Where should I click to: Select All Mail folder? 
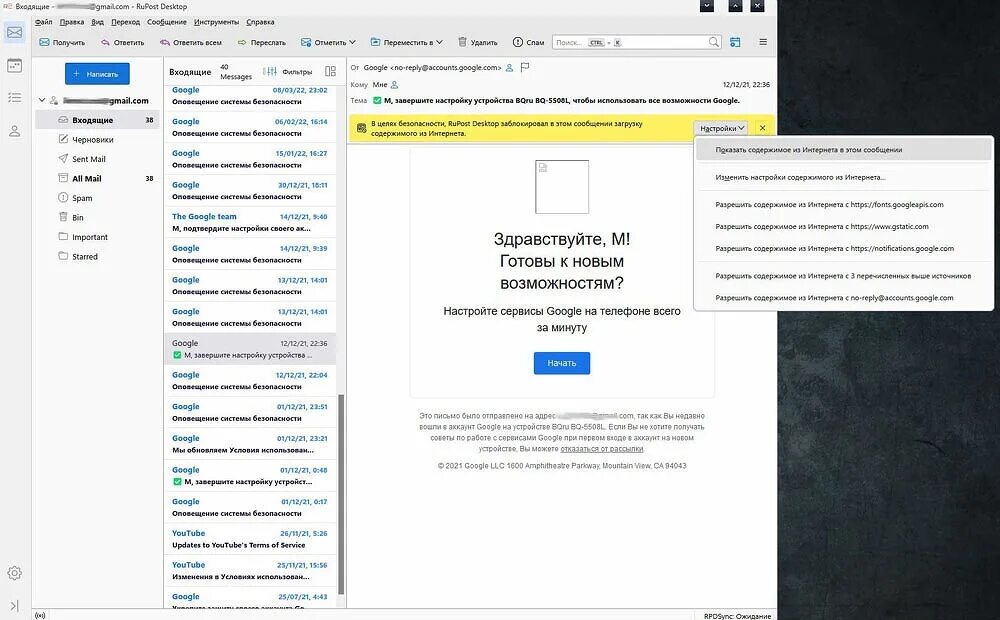click(97, 178)
